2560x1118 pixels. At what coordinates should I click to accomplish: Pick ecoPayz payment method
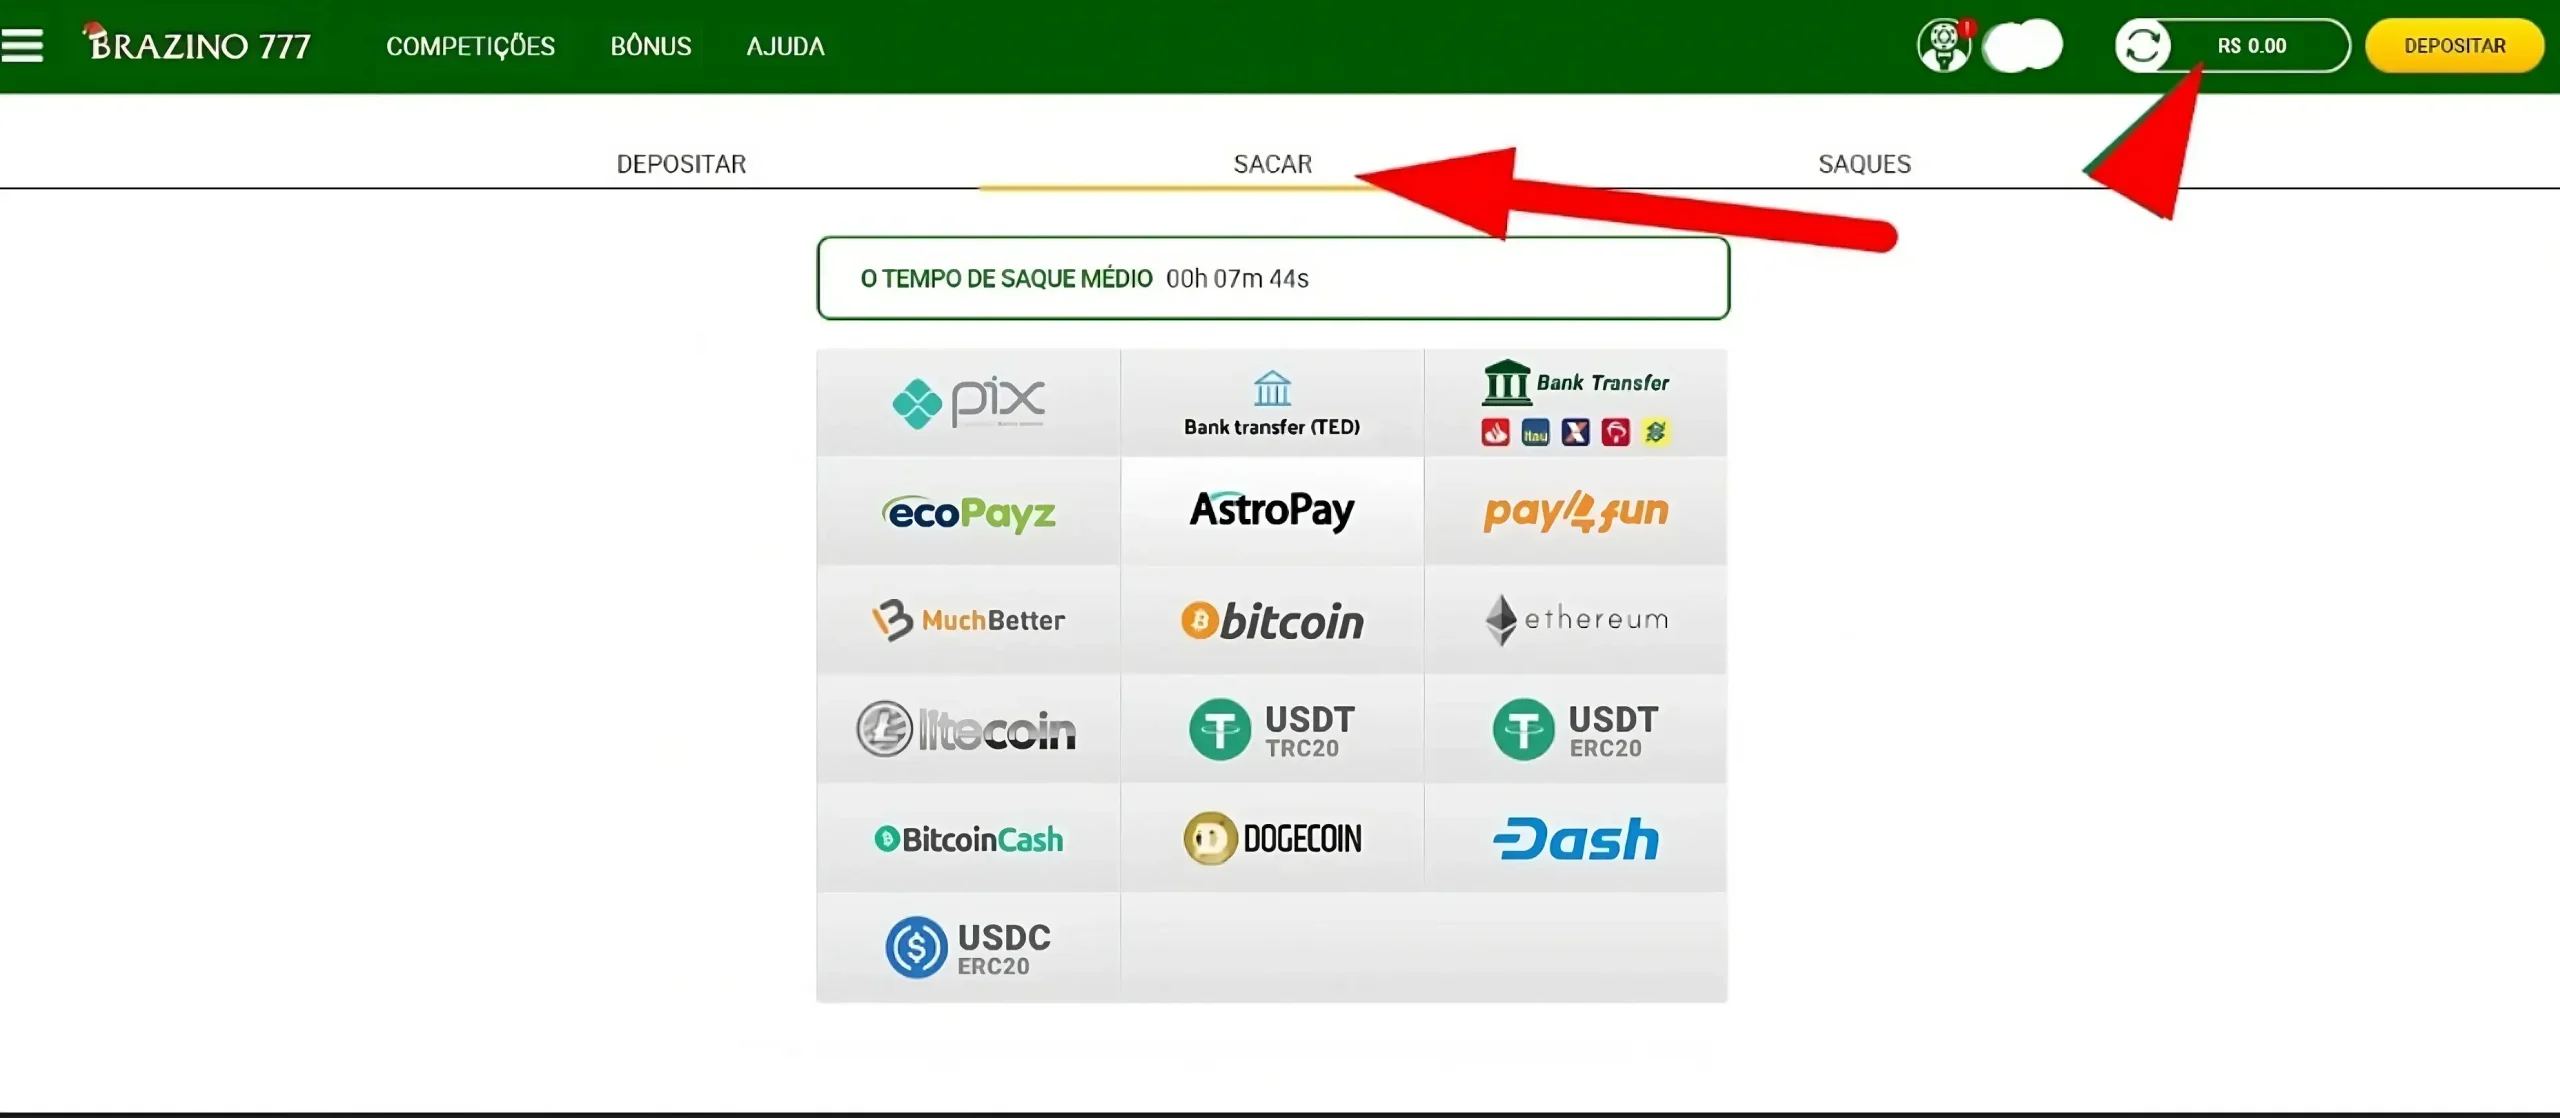[968, 512]
